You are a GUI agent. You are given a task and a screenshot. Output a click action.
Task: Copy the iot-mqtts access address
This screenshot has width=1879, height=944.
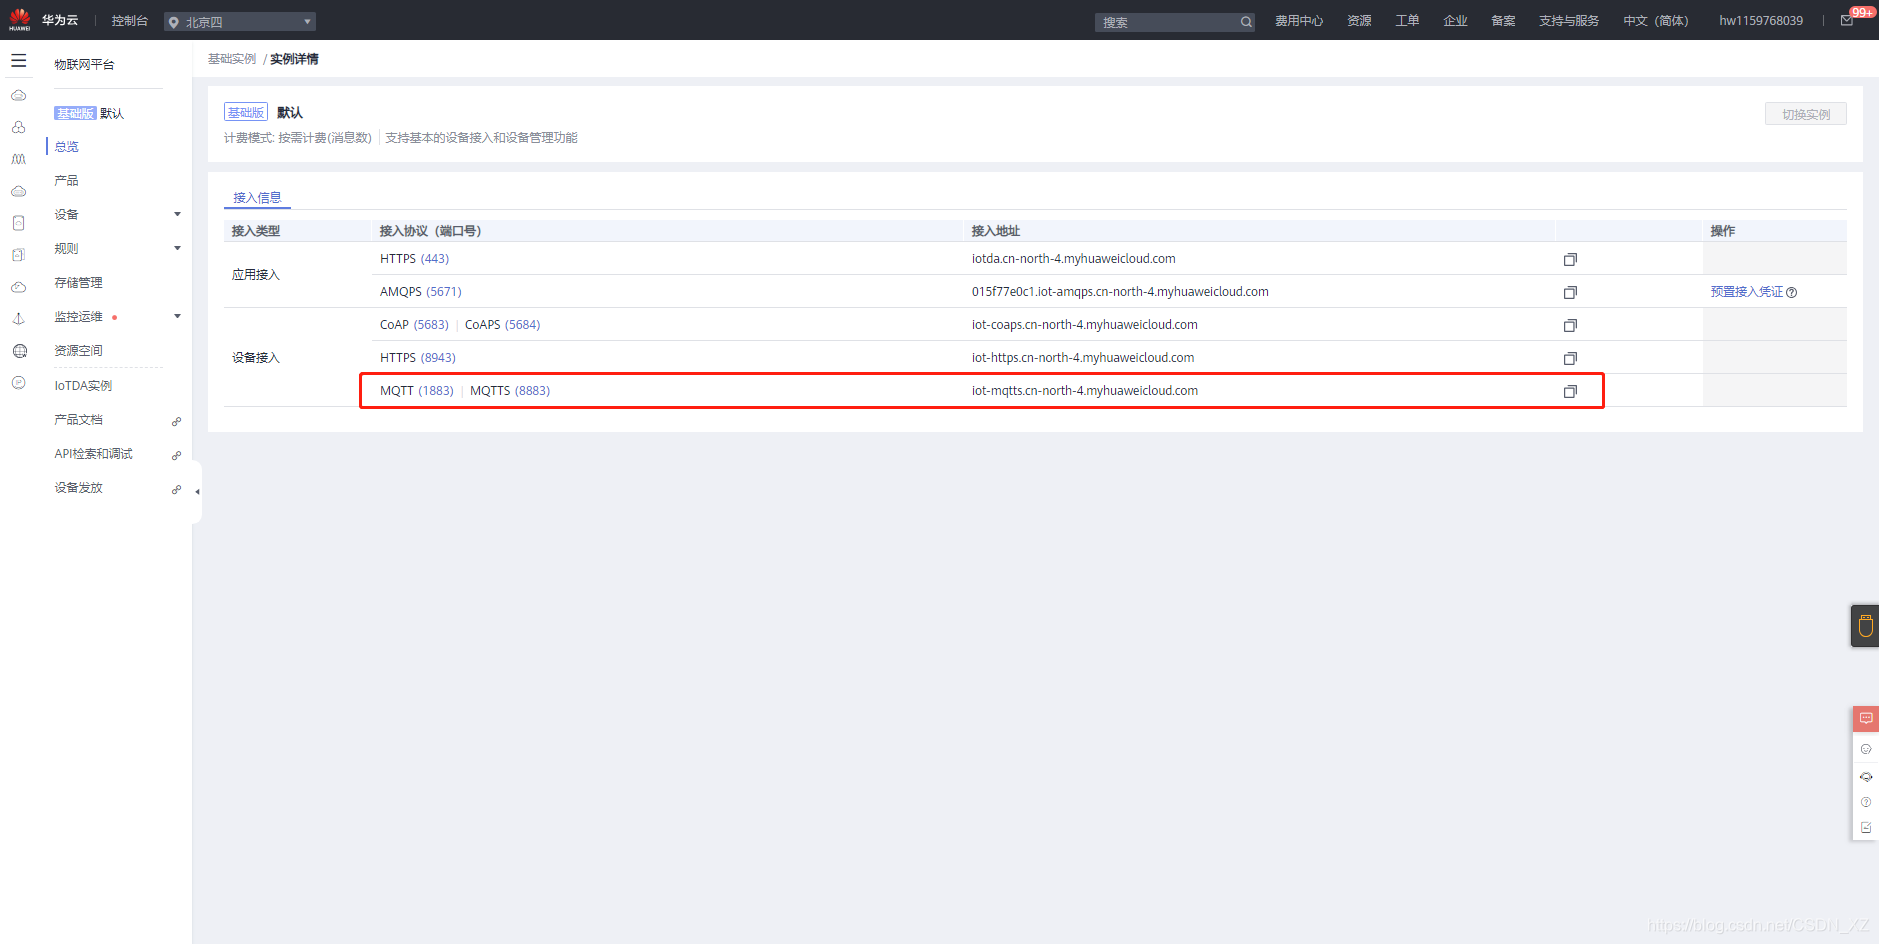click(x=1570, y=391)
